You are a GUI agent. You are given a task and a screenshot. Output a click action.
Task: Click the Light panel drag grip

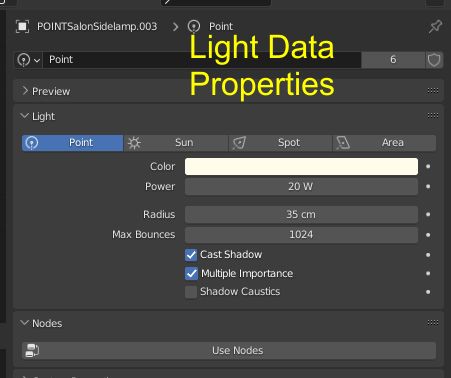tap(433, 116)
